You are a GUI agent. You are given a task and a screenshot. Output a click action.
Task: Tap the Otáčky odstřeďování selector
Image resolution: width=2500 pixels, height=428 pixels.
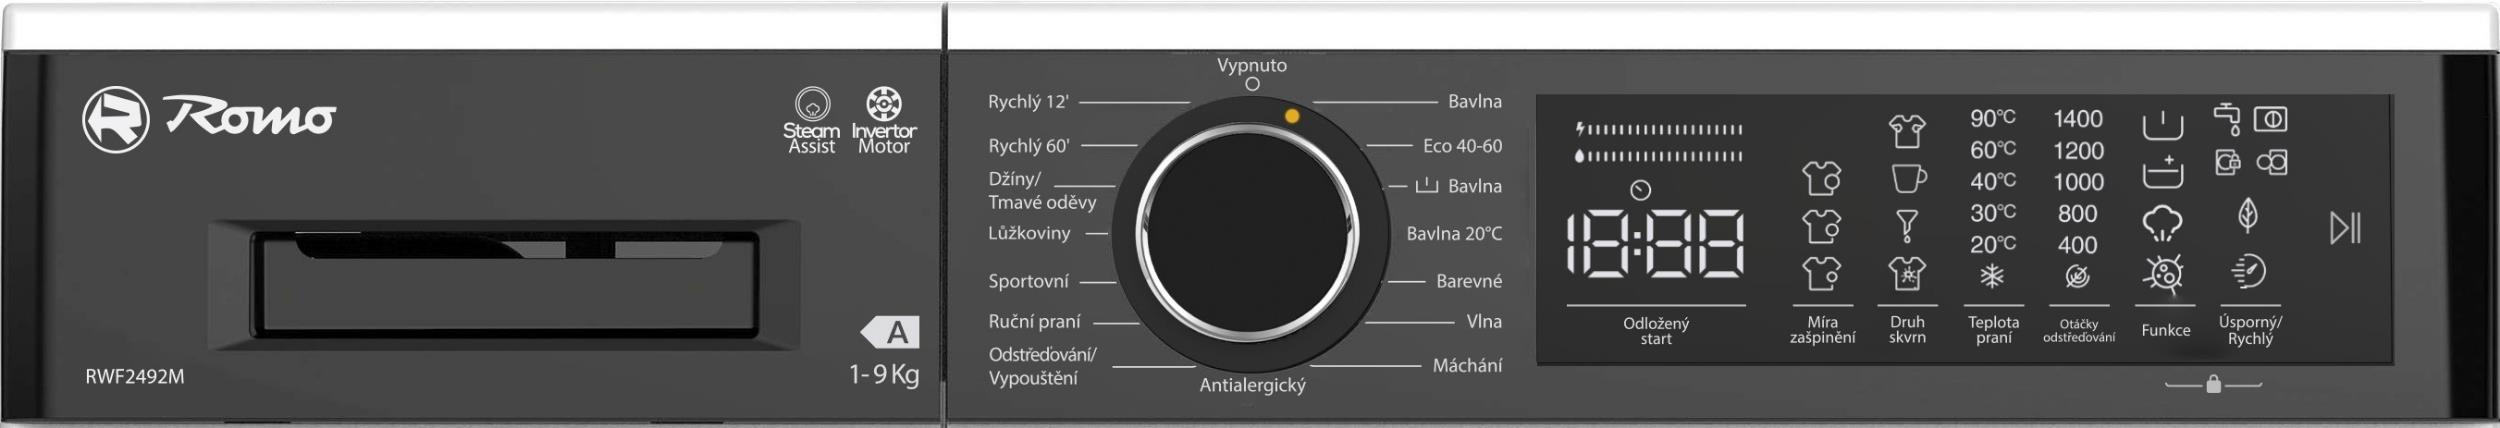click(x=2079, y=331)
